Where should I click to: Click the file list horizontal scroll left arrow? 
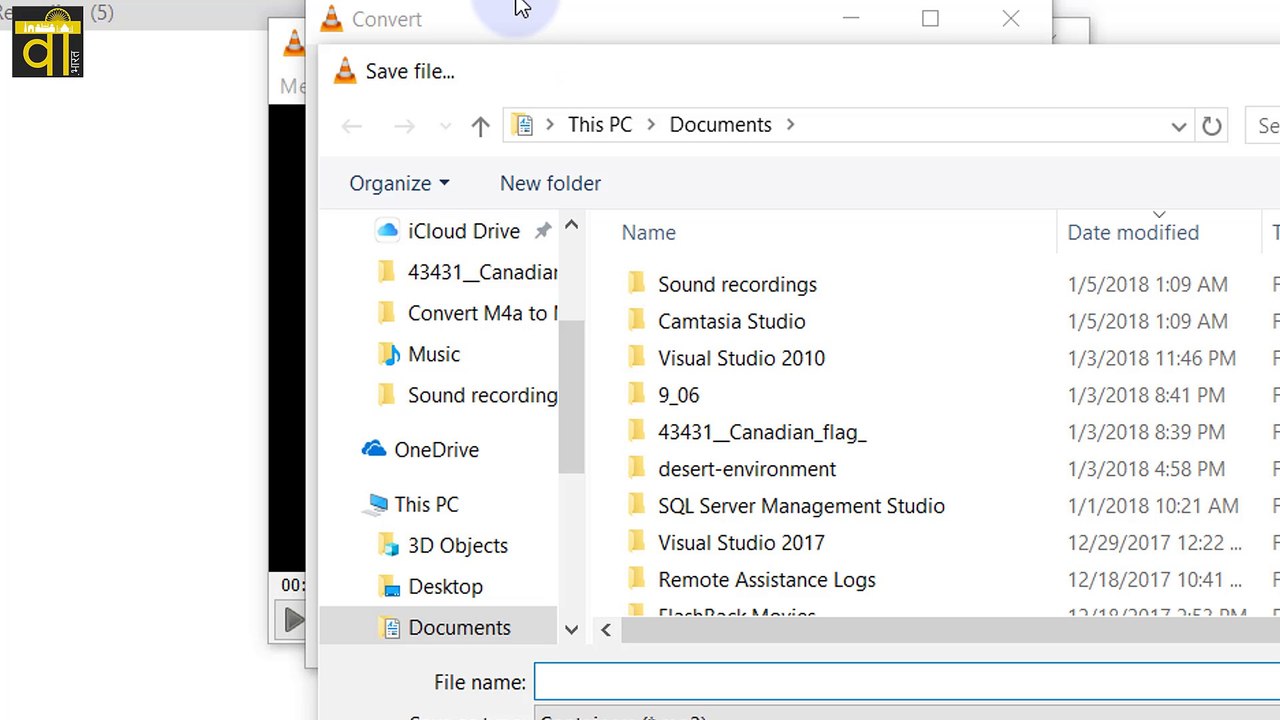606,629
